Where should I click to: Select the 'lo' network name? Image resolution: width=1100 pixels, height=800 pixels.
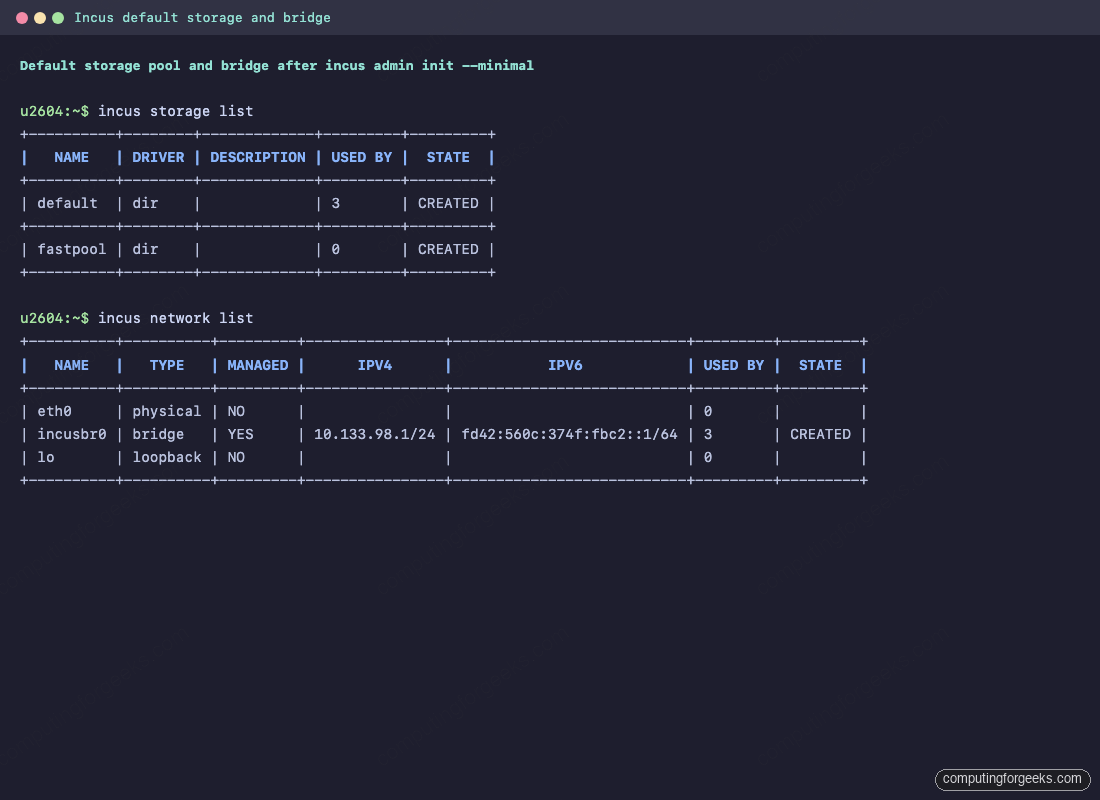pyautogui.click(x=46, y=458)
